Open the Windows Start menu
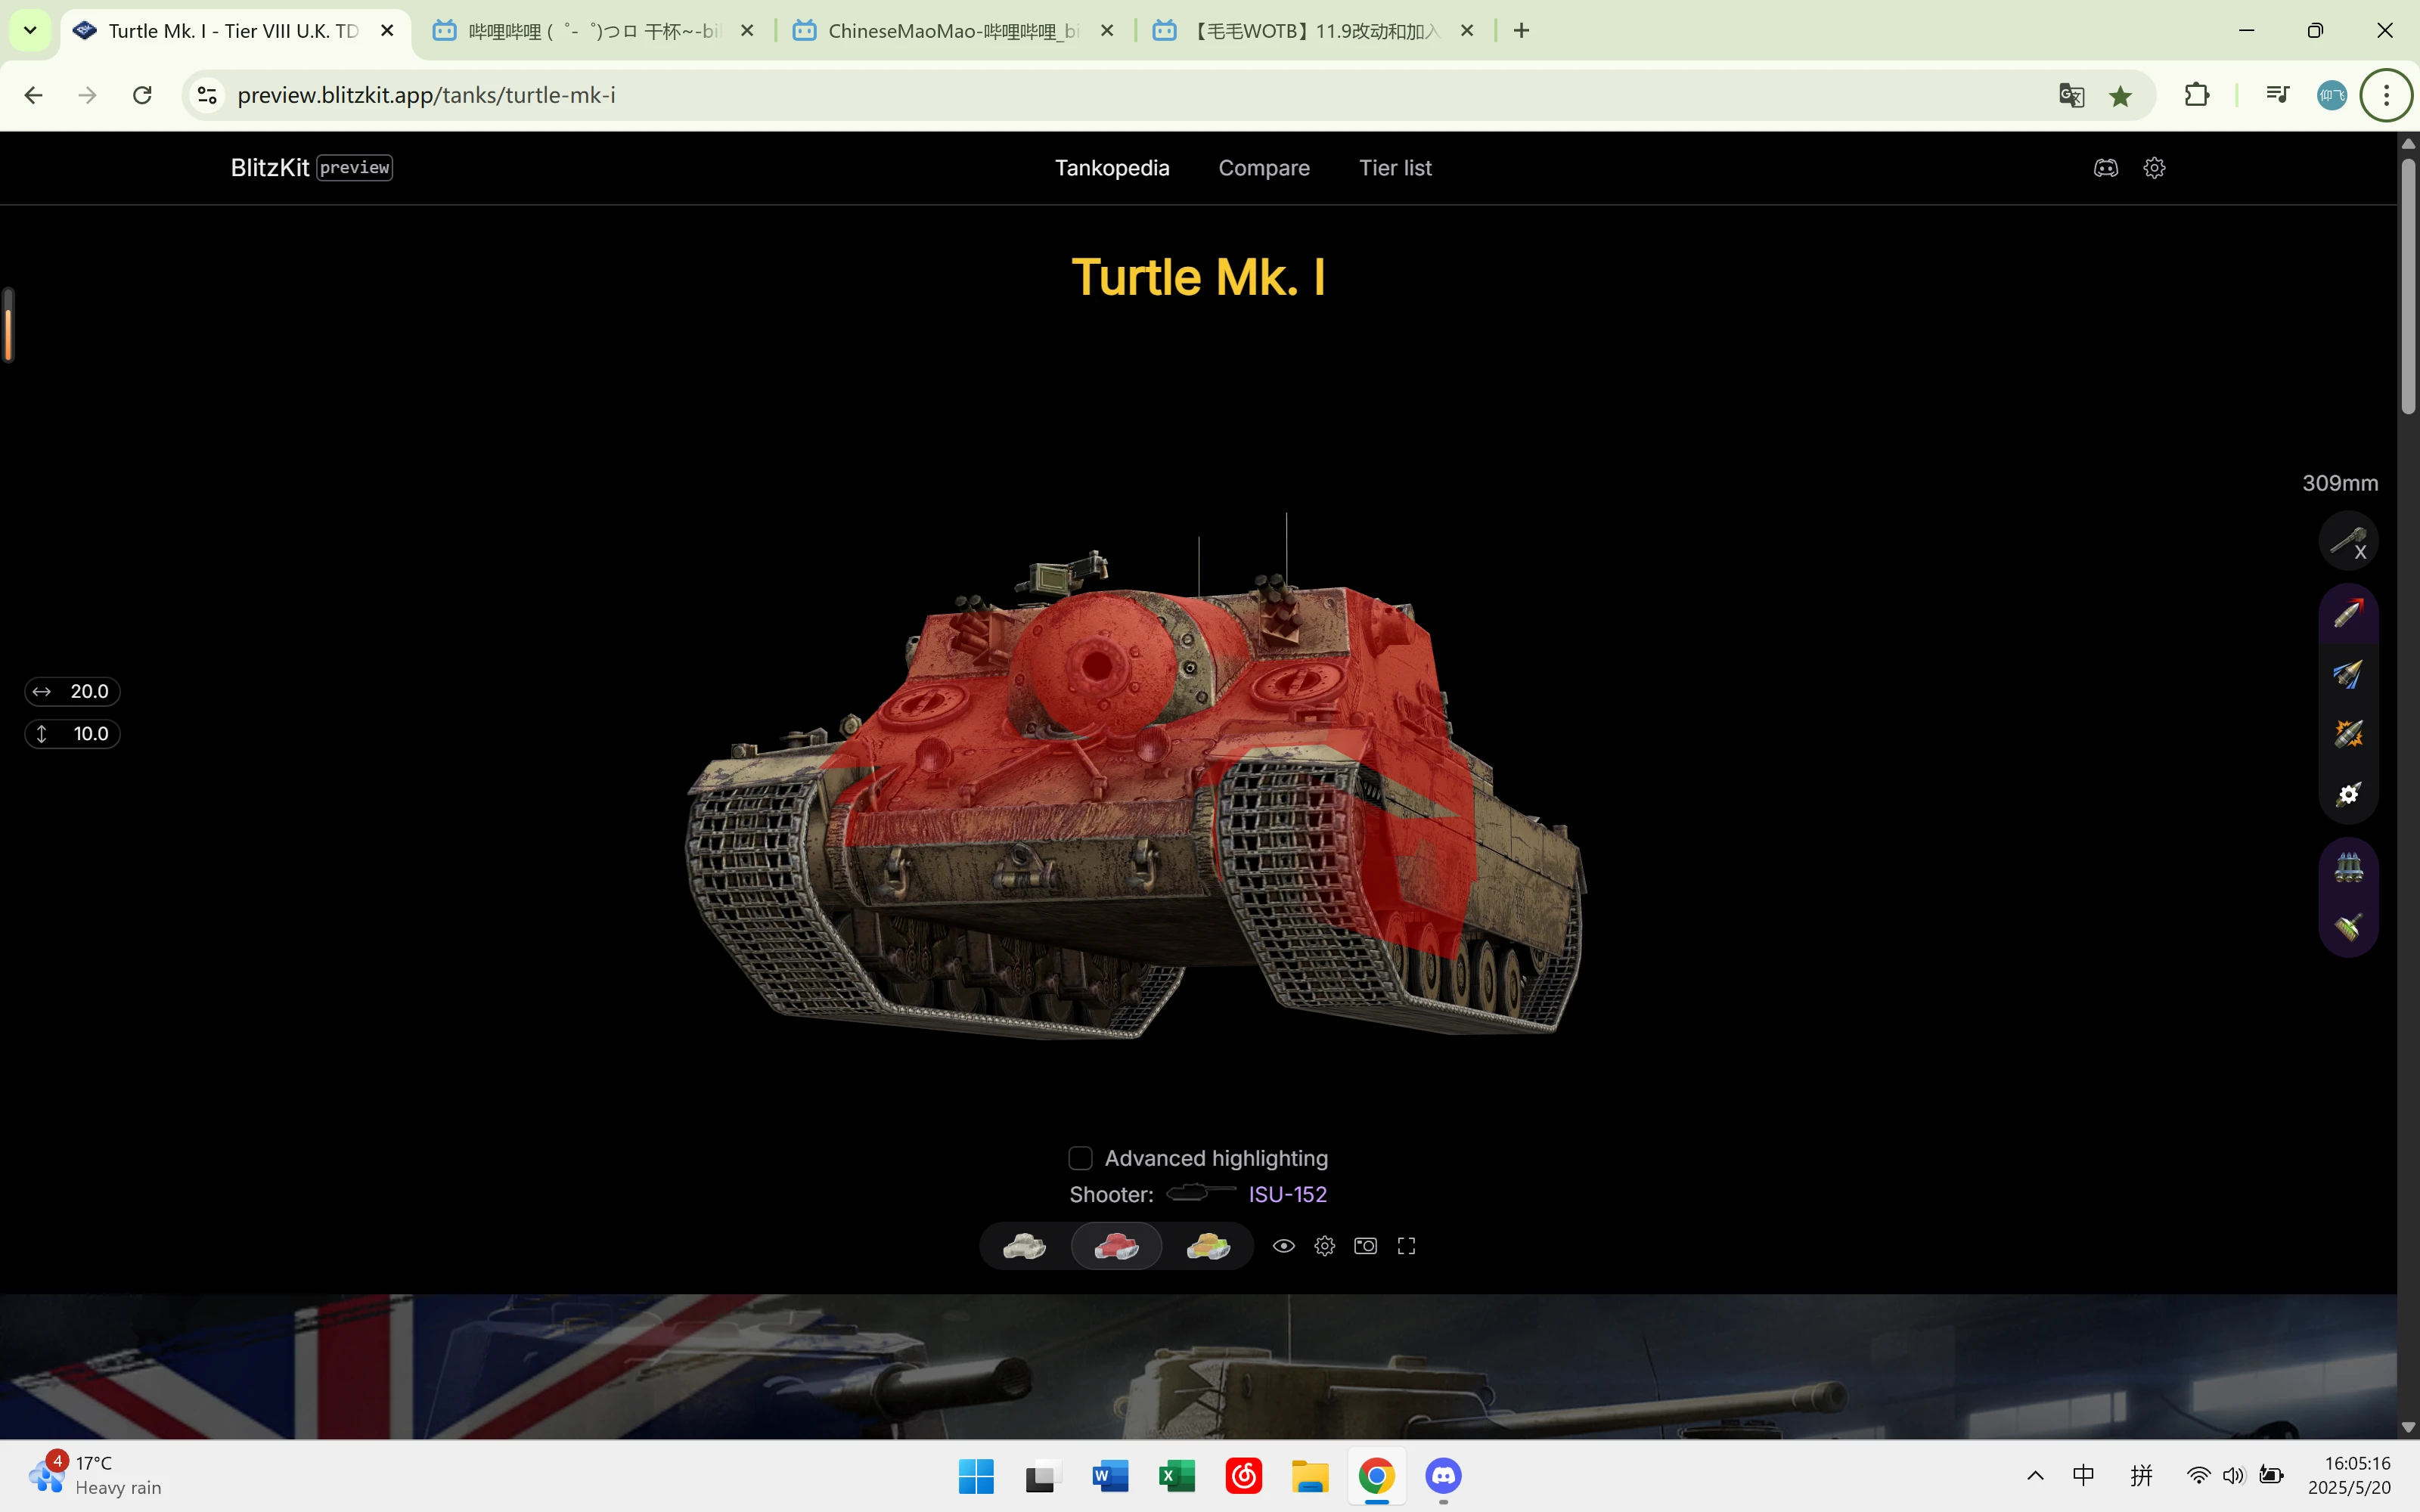Viewport: 2420px width, 1512px height. click(976, 1476)
